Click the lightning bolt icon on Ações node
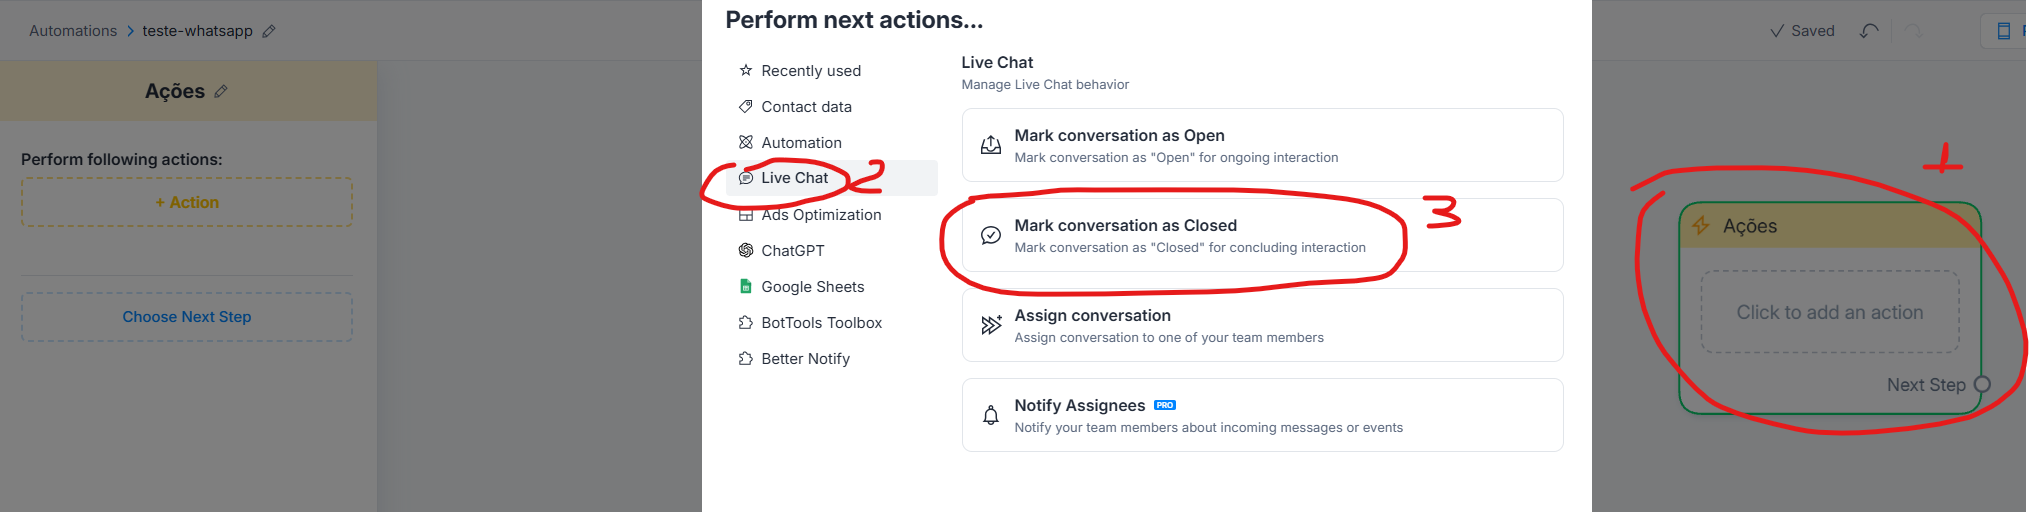Viewport: 2031px width, 512px height. (1701, 225)
